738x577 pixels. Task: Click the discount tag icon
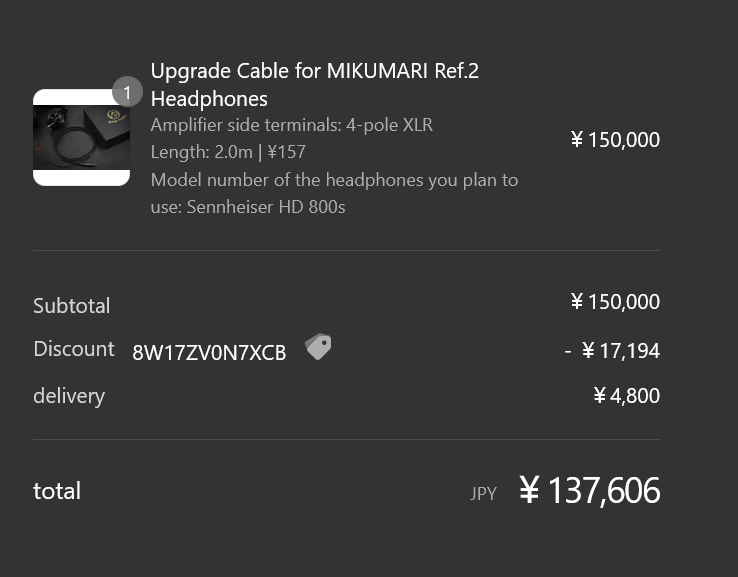[x=318, y=347]
